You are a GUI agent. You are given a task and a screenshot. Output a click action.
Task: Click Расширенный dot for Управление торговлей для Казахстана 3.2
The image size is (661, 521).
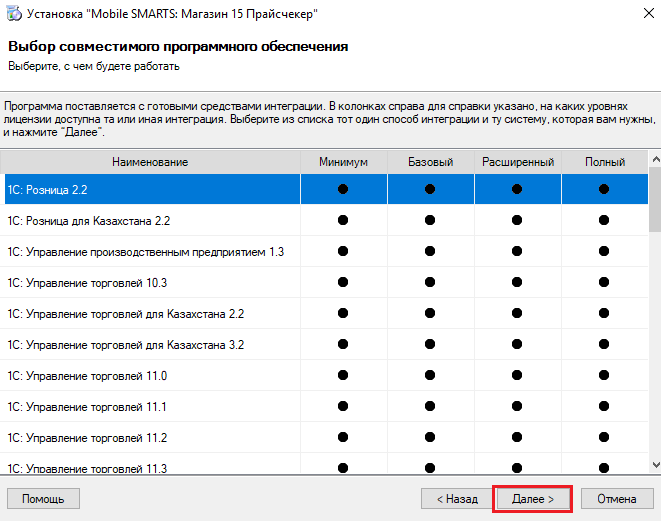tap(517, 344)
